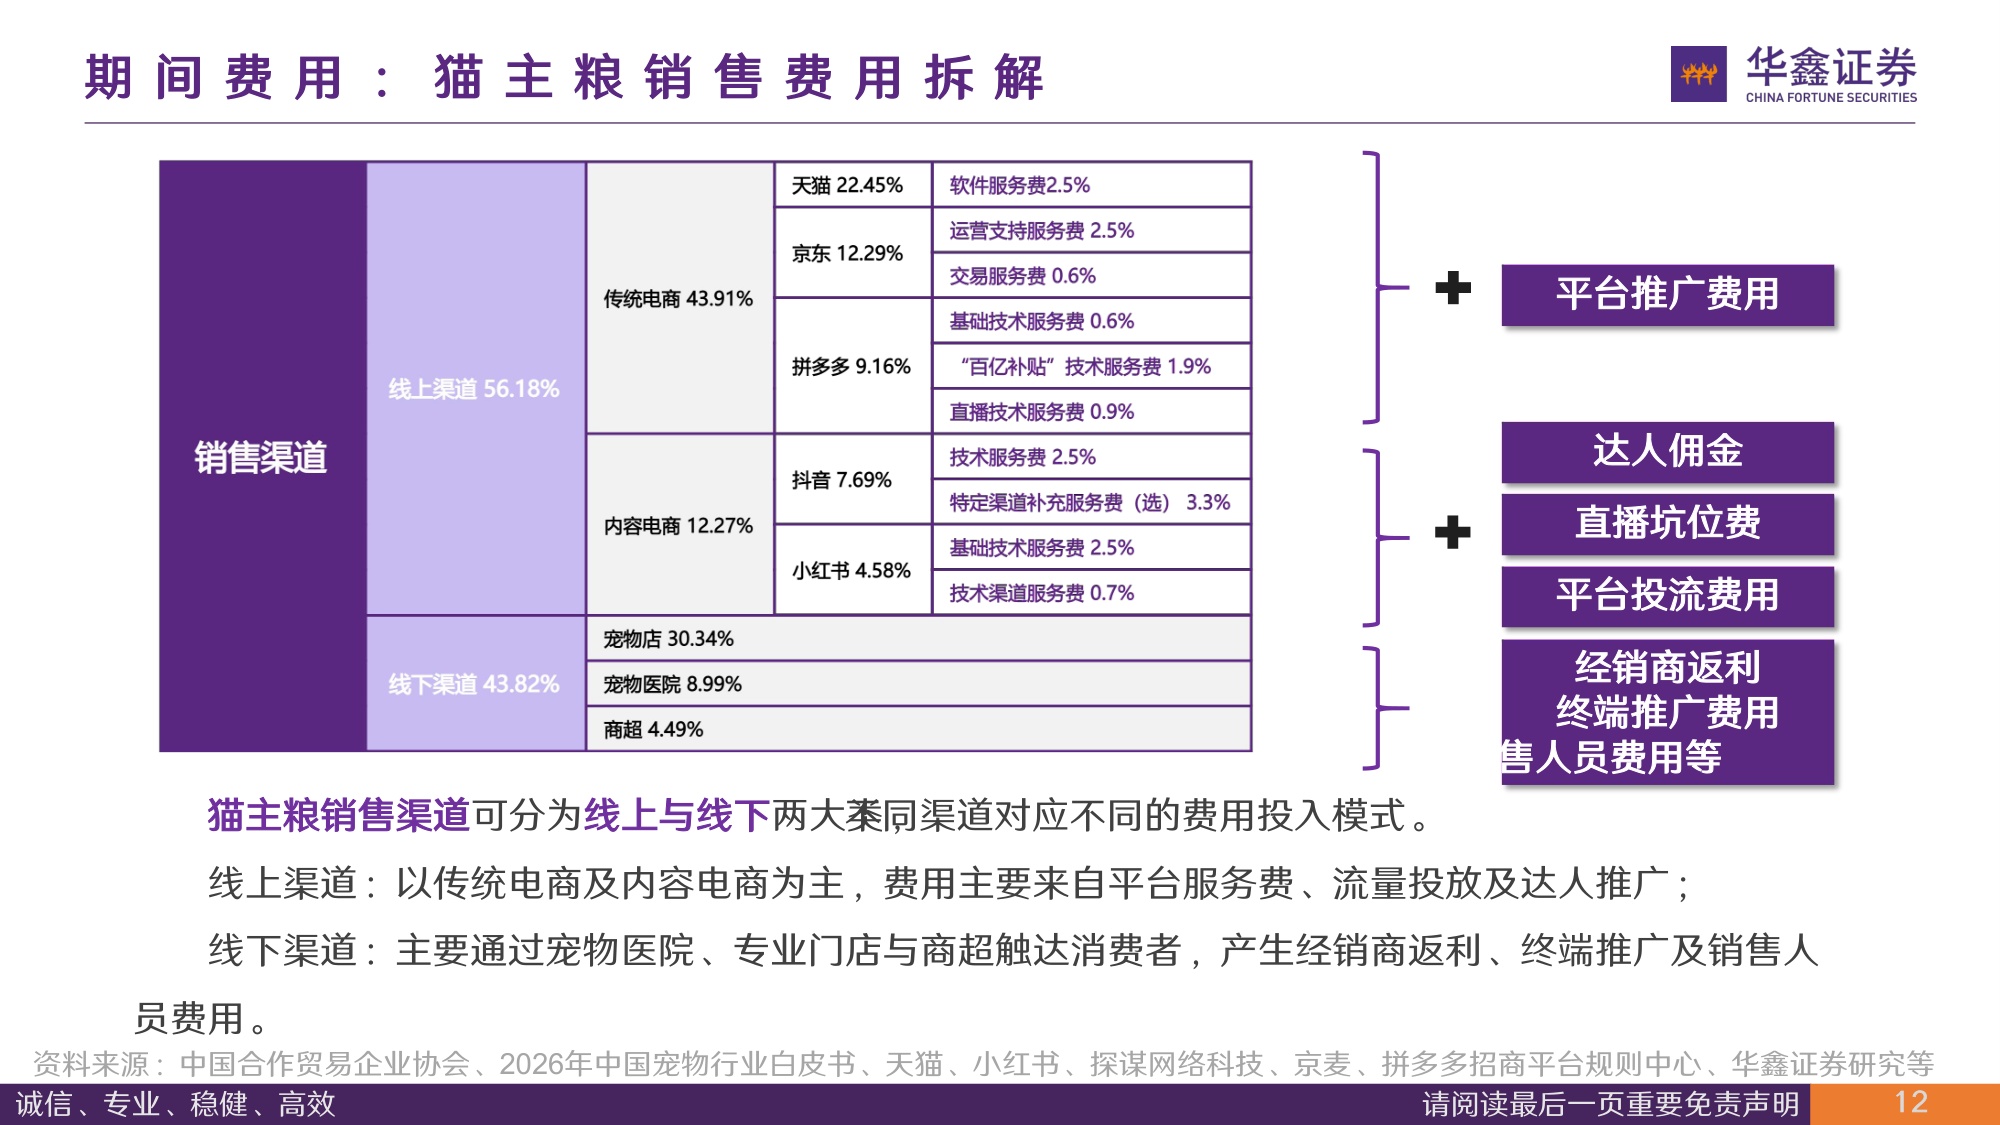The height and width of the screenshot is (1125, 2000).
Task: Click the 小红书 4.58% cell
Action: click(853, 570)
